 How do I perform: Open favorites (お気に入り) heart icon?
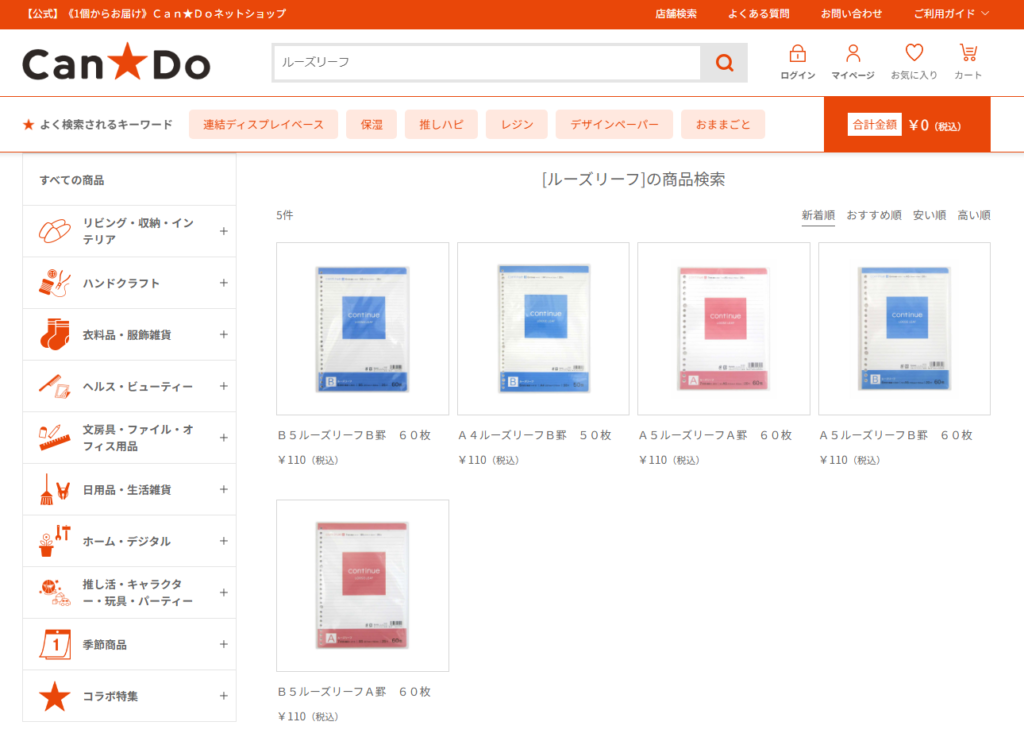click(x=914, y=53)
